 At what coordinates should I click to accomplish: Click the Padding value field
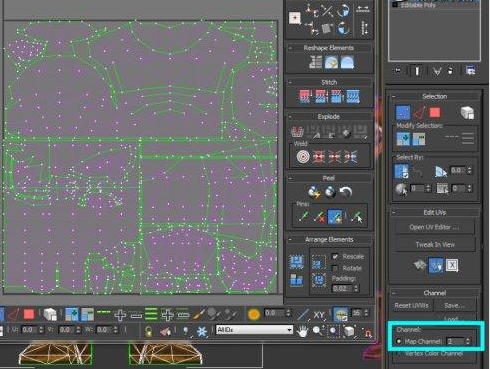click(342, 288)
